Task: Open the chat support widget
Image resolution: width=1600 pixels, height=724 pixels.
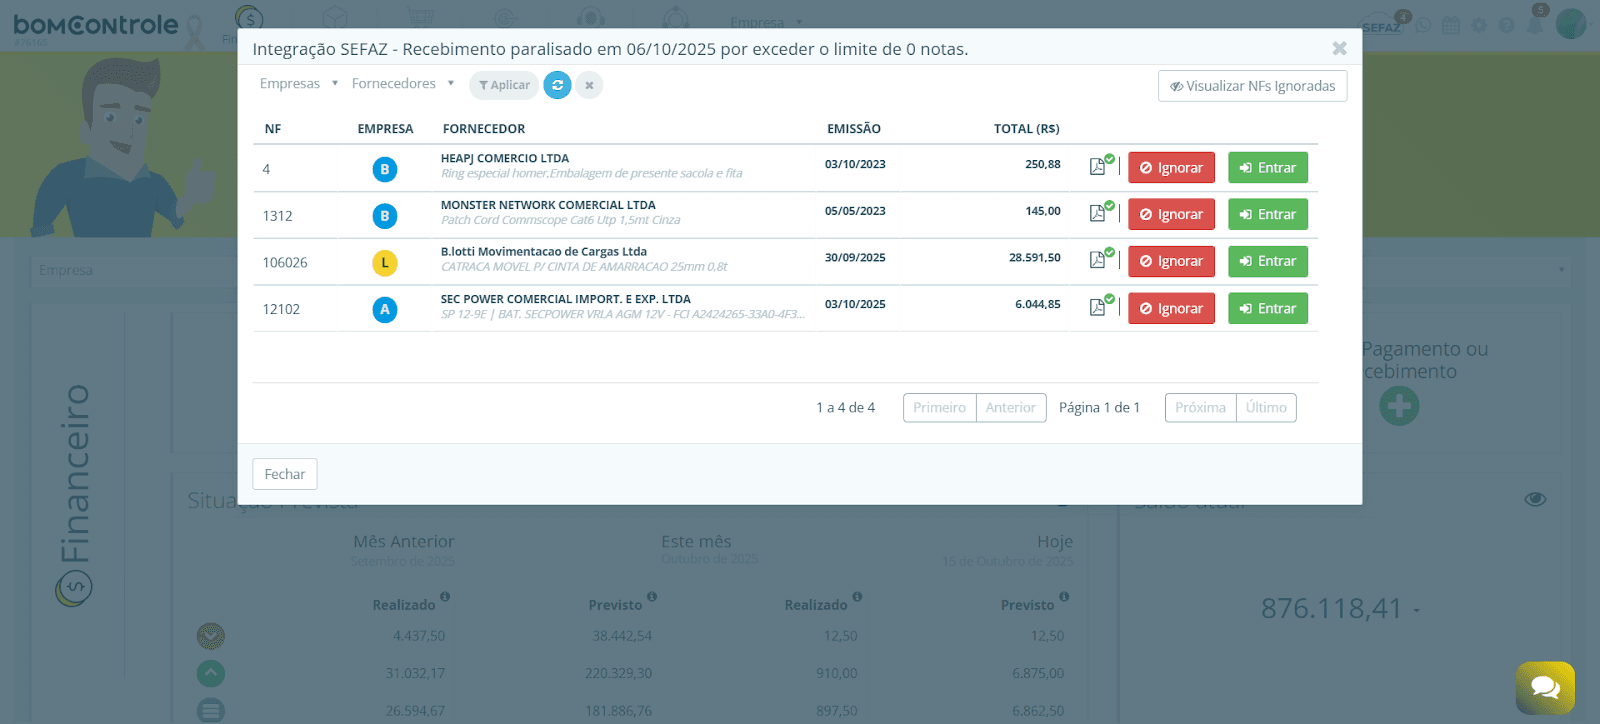Action: pyautogui.click(x=1545, y=688)
